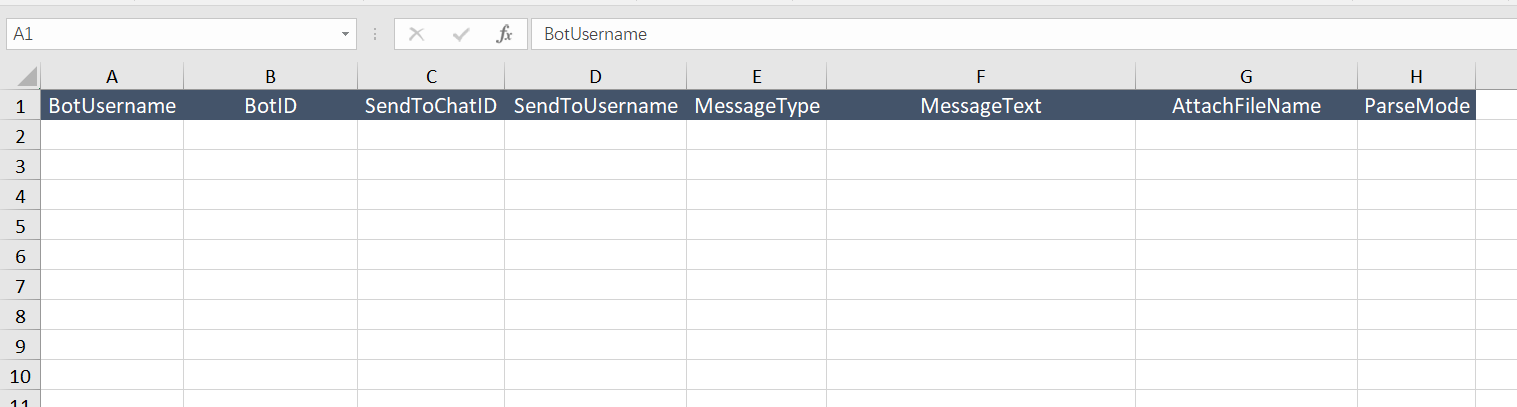Viewport: 1517px width, 407px height.
Task: Click the formula bar containing BotUsername
Action: click(x=1000, y=34)
